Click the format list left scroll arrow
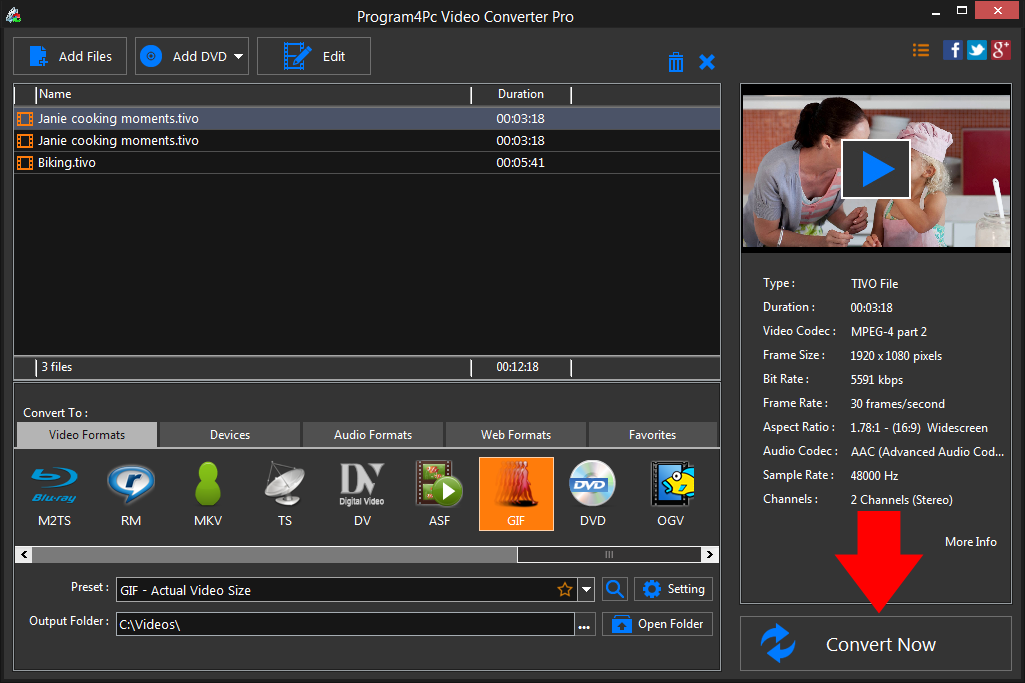This screenshot has width=1025, height=683. tap(24, 555)
